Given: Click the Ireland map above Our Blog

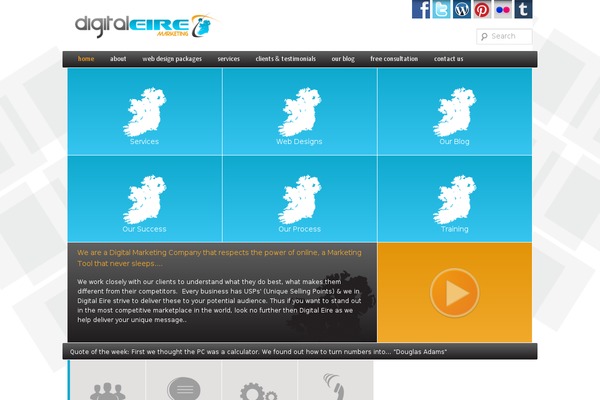Looking at the screenshot, I should click(454, 112).
